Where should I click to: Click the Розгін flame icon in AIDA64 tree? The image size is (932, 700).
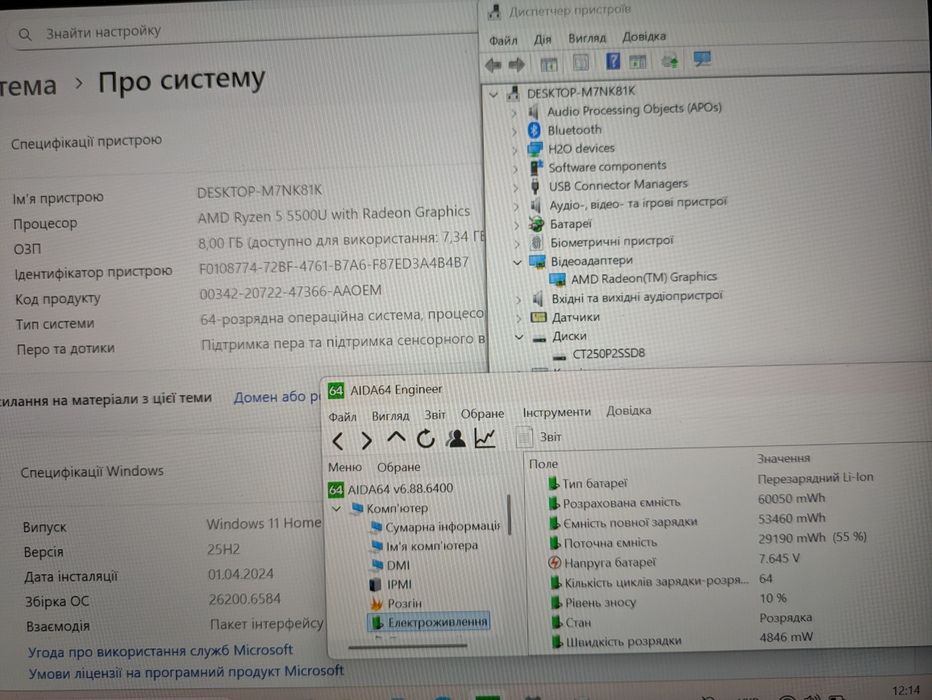click(376, 604)
